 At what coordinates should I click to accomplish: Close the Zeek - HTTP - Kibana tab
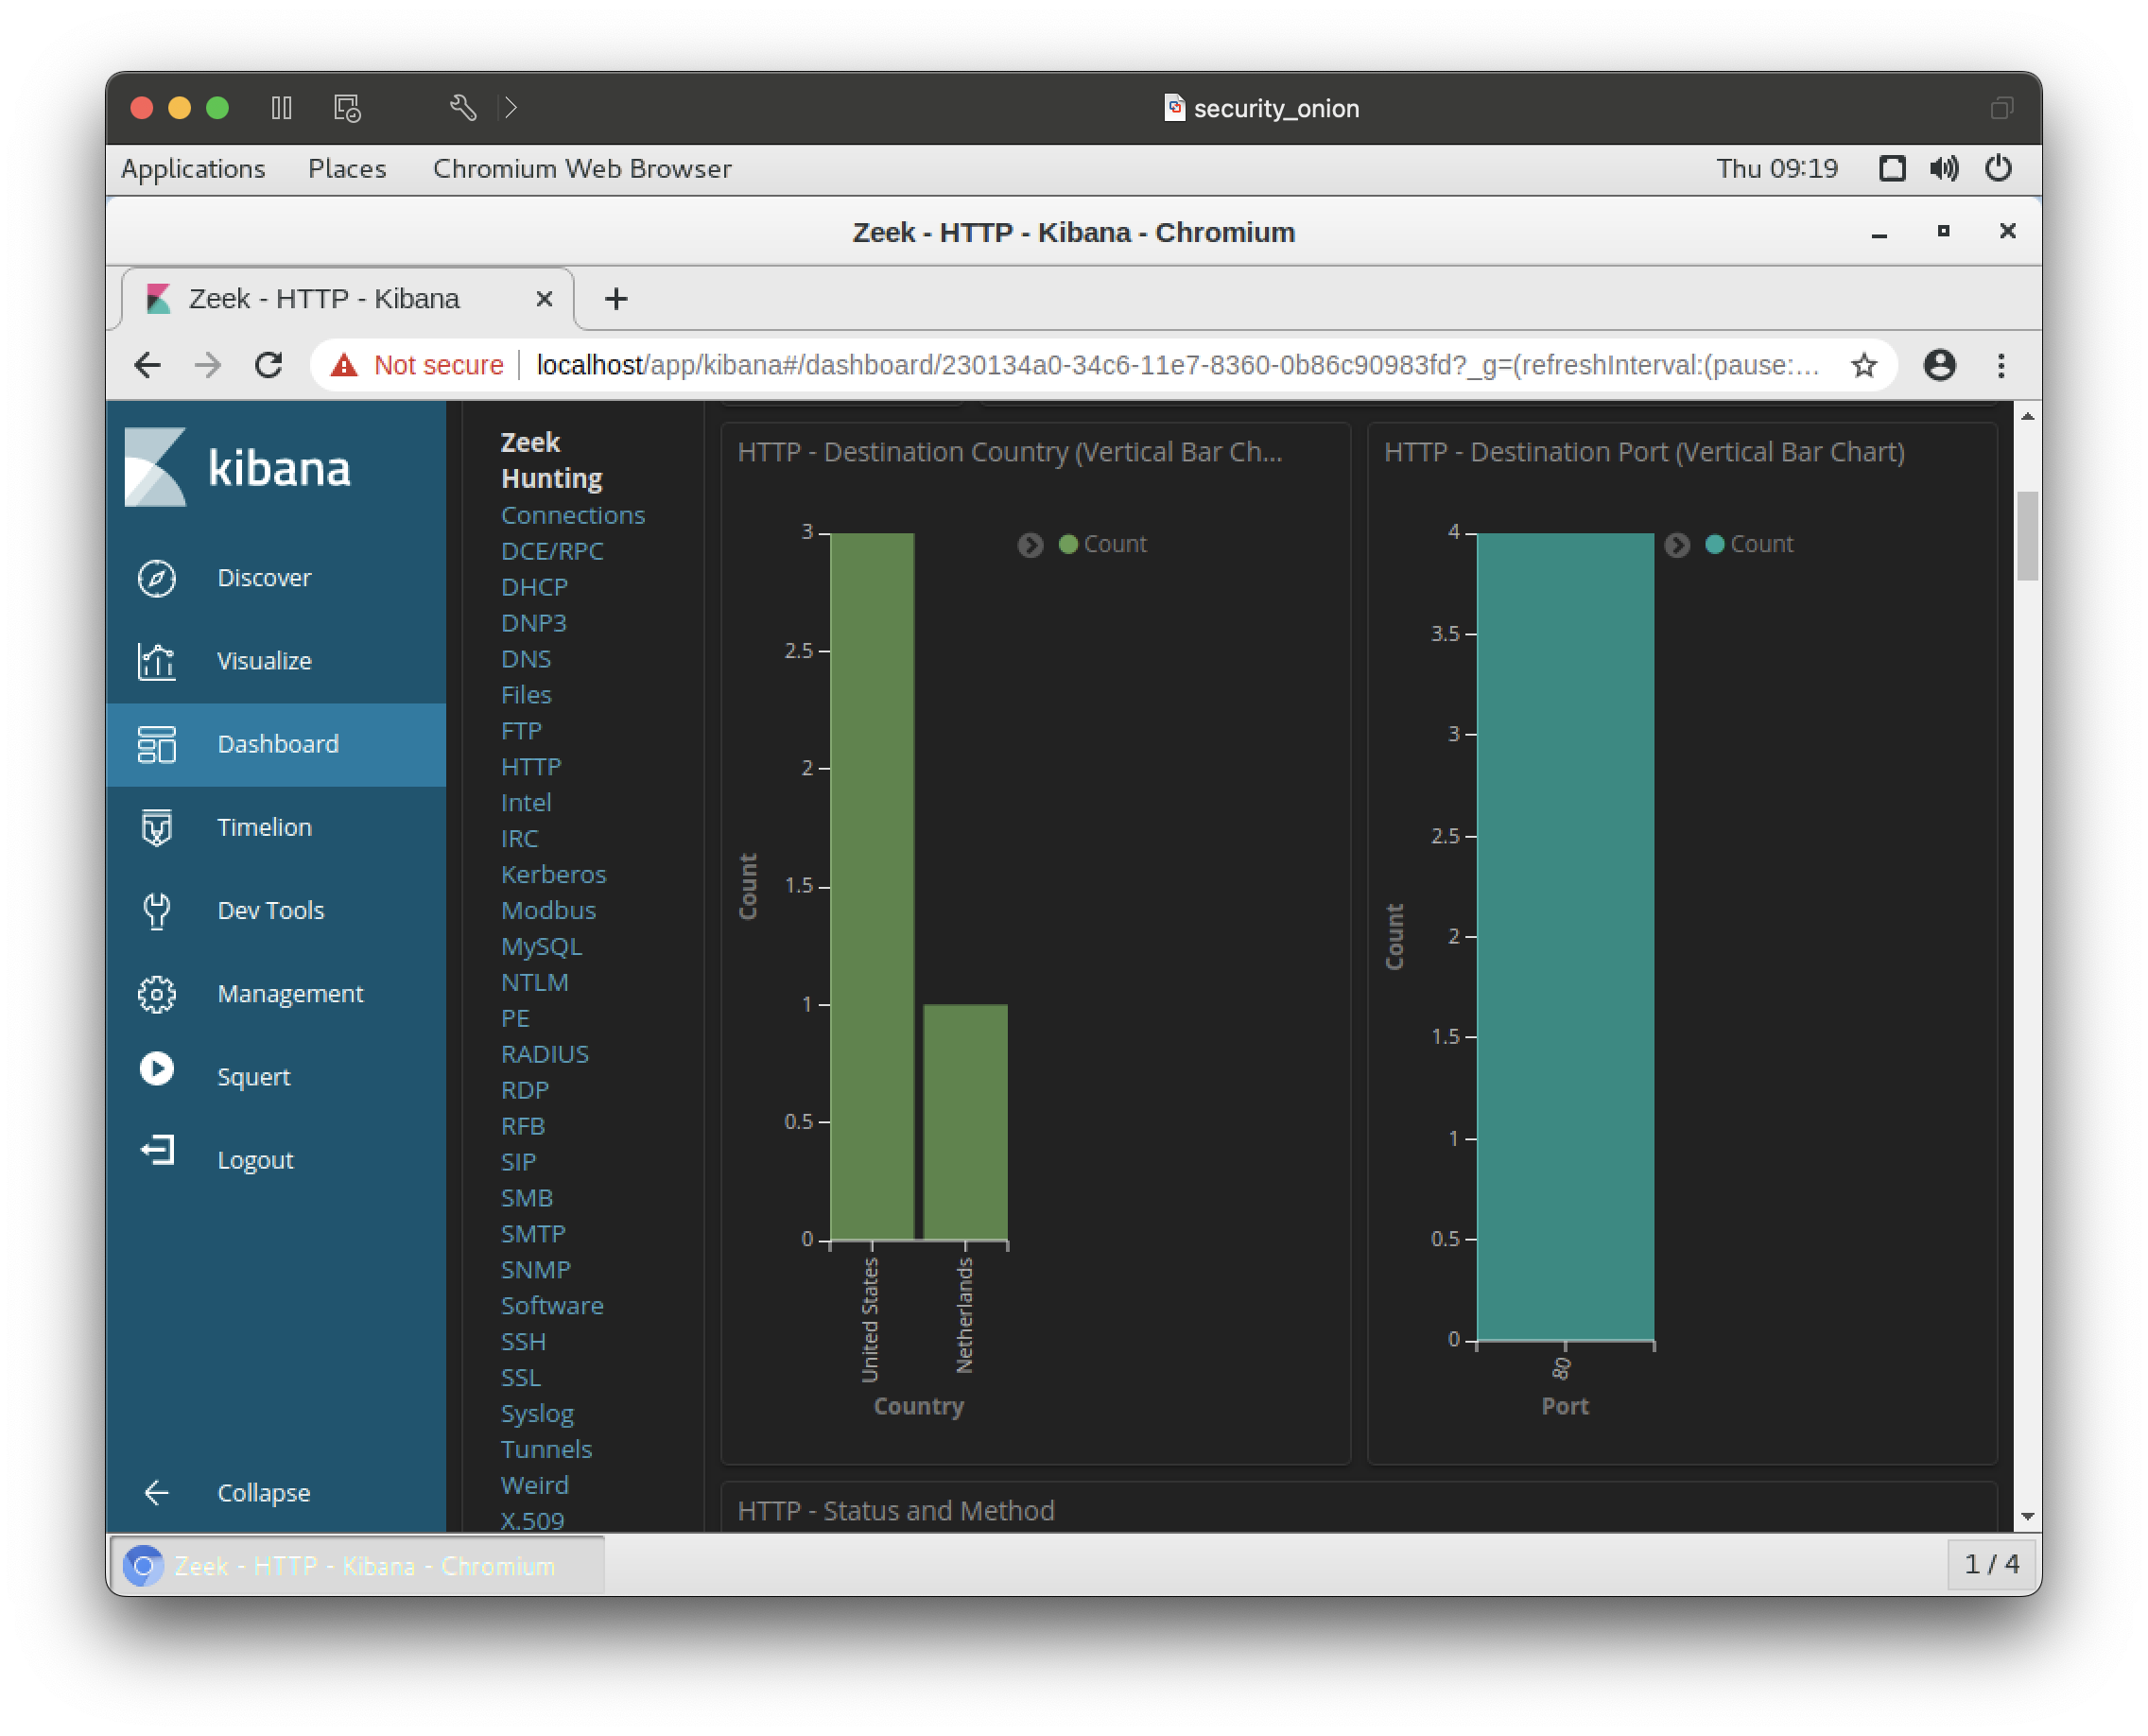(x=544, y=298)
